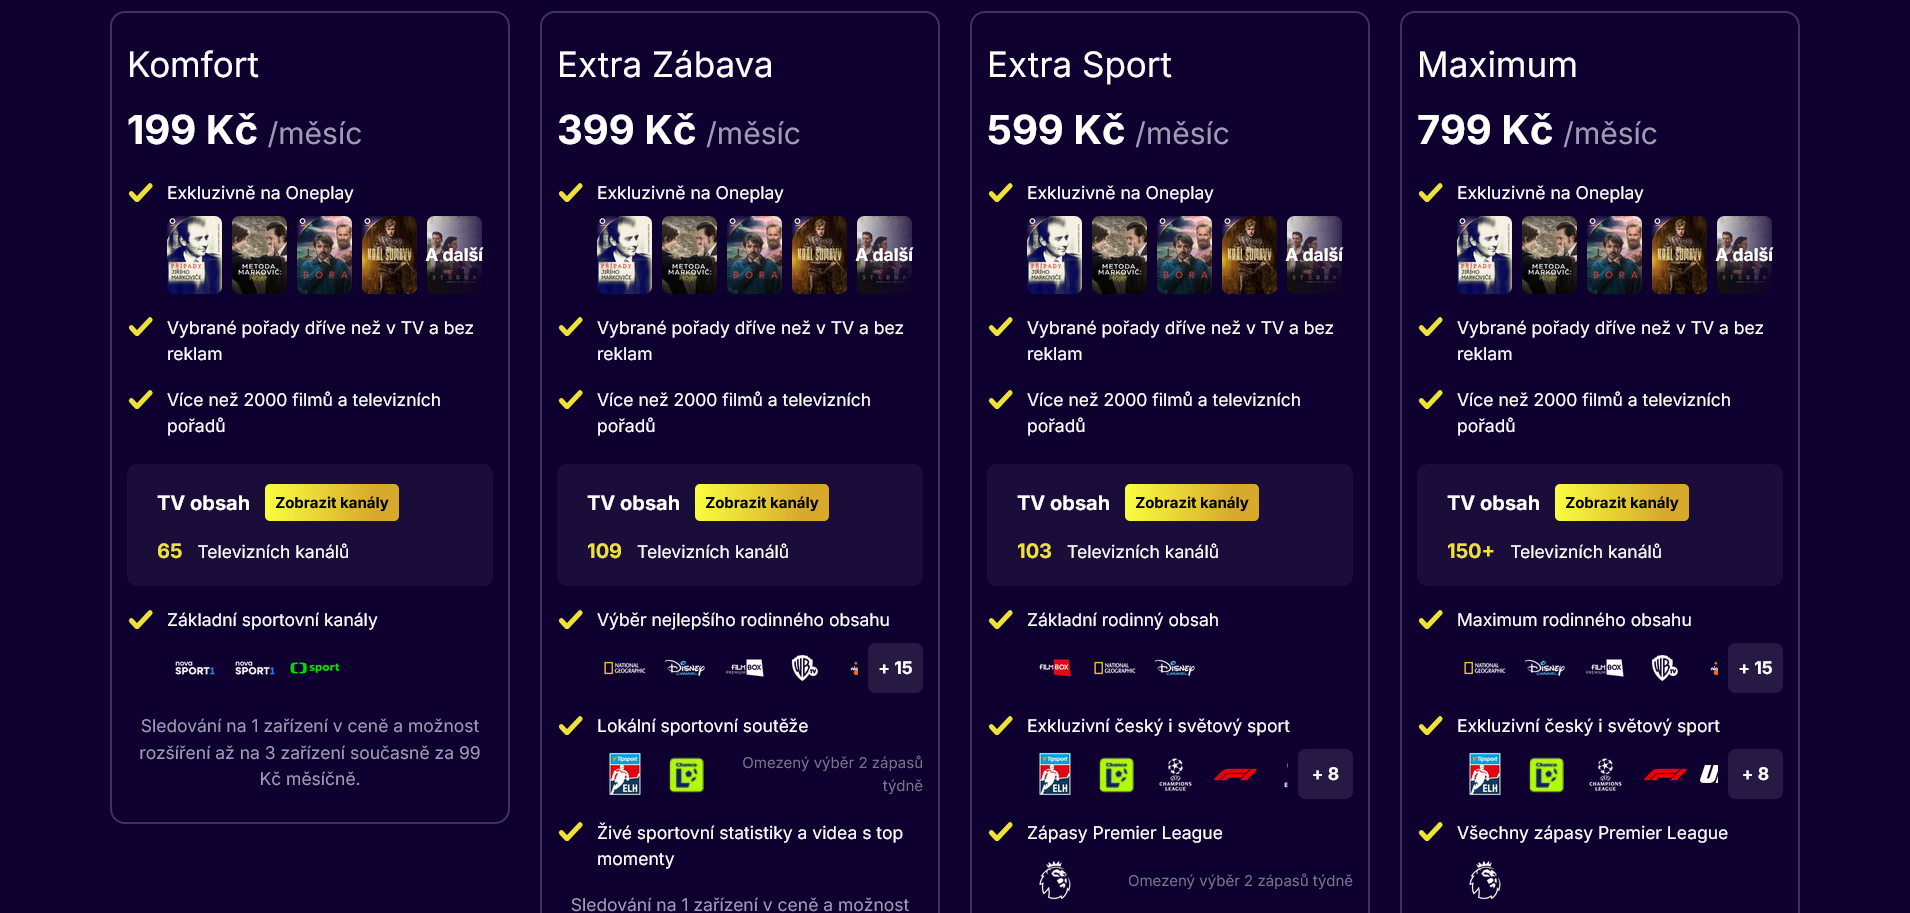Click Zobrazit kanály in Extra Zábava
Viewport: 1910px width, 913px height.
pos(761,503)
